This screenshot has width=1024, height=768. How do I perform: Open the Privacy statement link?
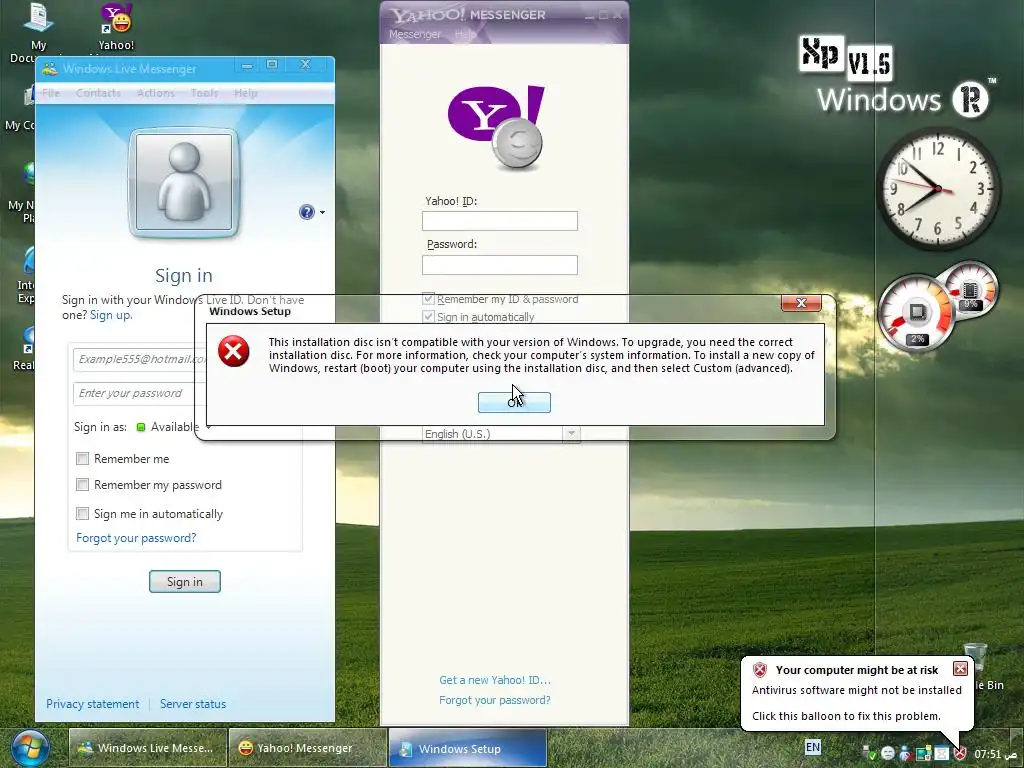pos(92,703)
